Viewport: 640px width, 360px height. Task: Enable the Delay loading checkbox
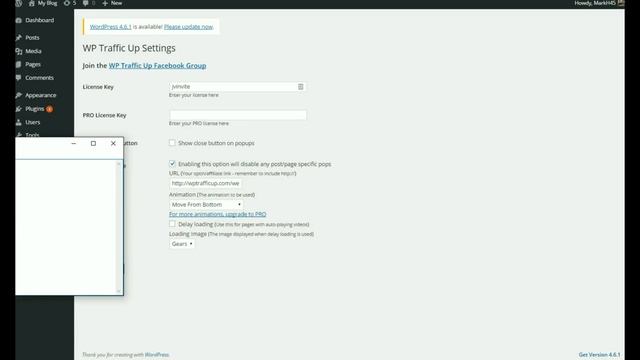click(x=172, y=224)
